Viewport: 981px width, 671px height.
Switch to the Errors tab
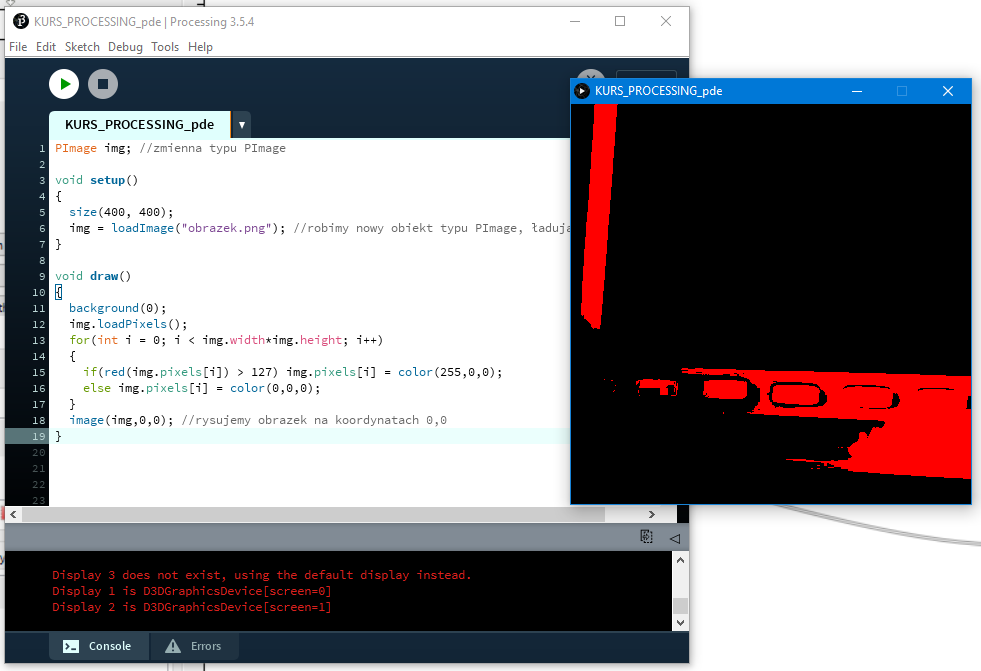[195, 646]
